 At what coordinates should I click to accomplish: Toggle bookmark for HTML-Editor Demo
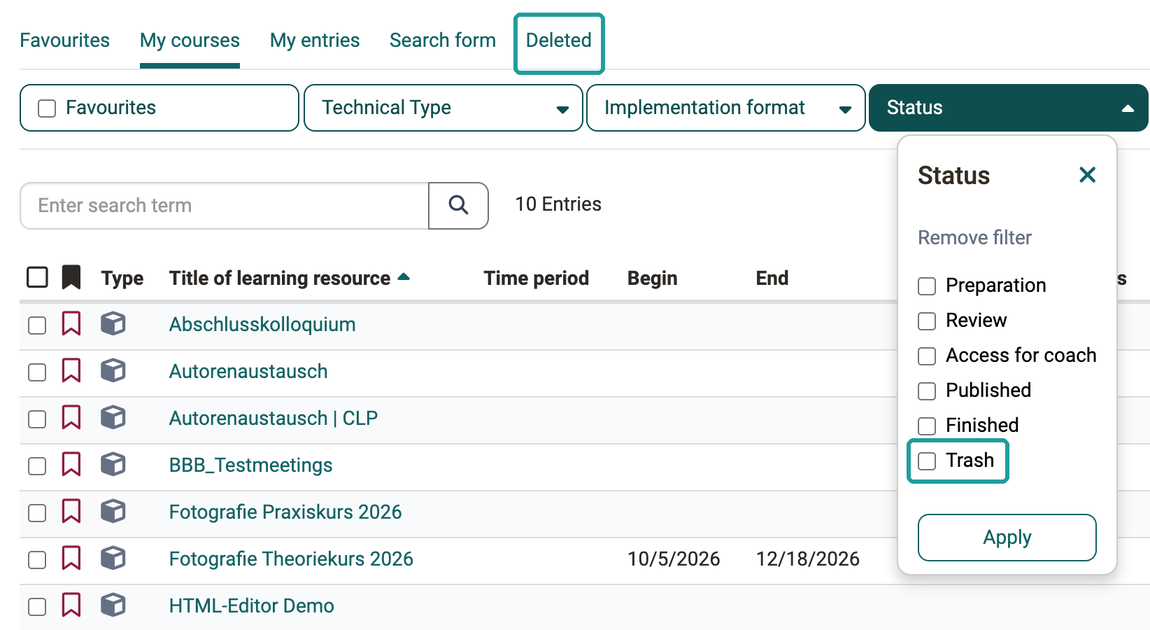tap(71, 605)
